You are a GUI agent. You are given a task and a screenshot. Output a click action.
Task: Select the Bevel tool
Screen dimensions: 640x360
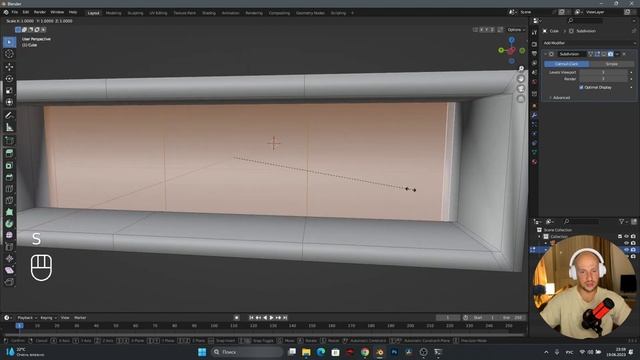coord(9,177)
